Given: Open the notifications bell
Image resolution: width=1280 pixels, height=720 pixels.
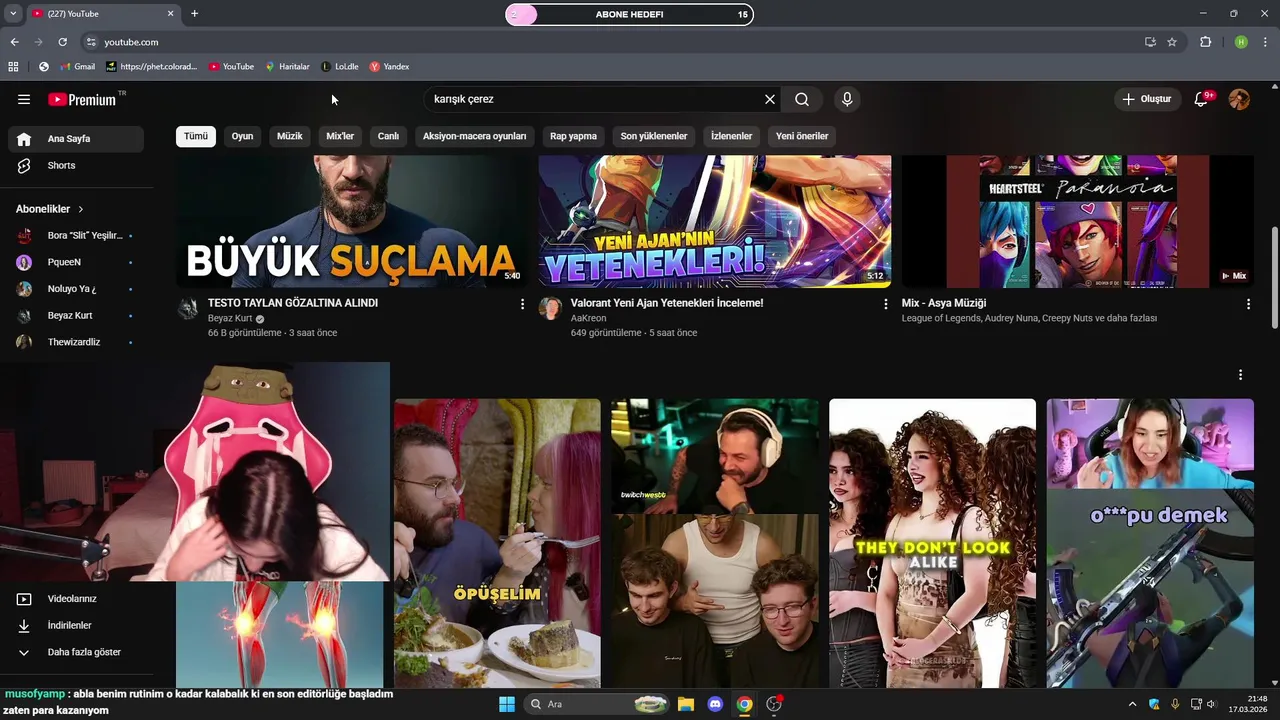Looking at the screenshot, I should pyautogui.click(x=1202, y=99).
